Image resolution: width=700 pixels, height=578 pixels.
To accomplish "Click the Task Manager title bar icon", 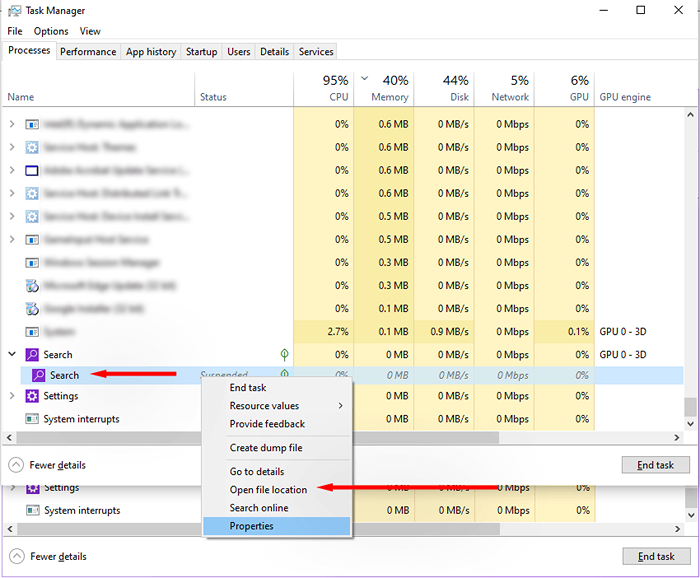I will (x=14, y=11).
